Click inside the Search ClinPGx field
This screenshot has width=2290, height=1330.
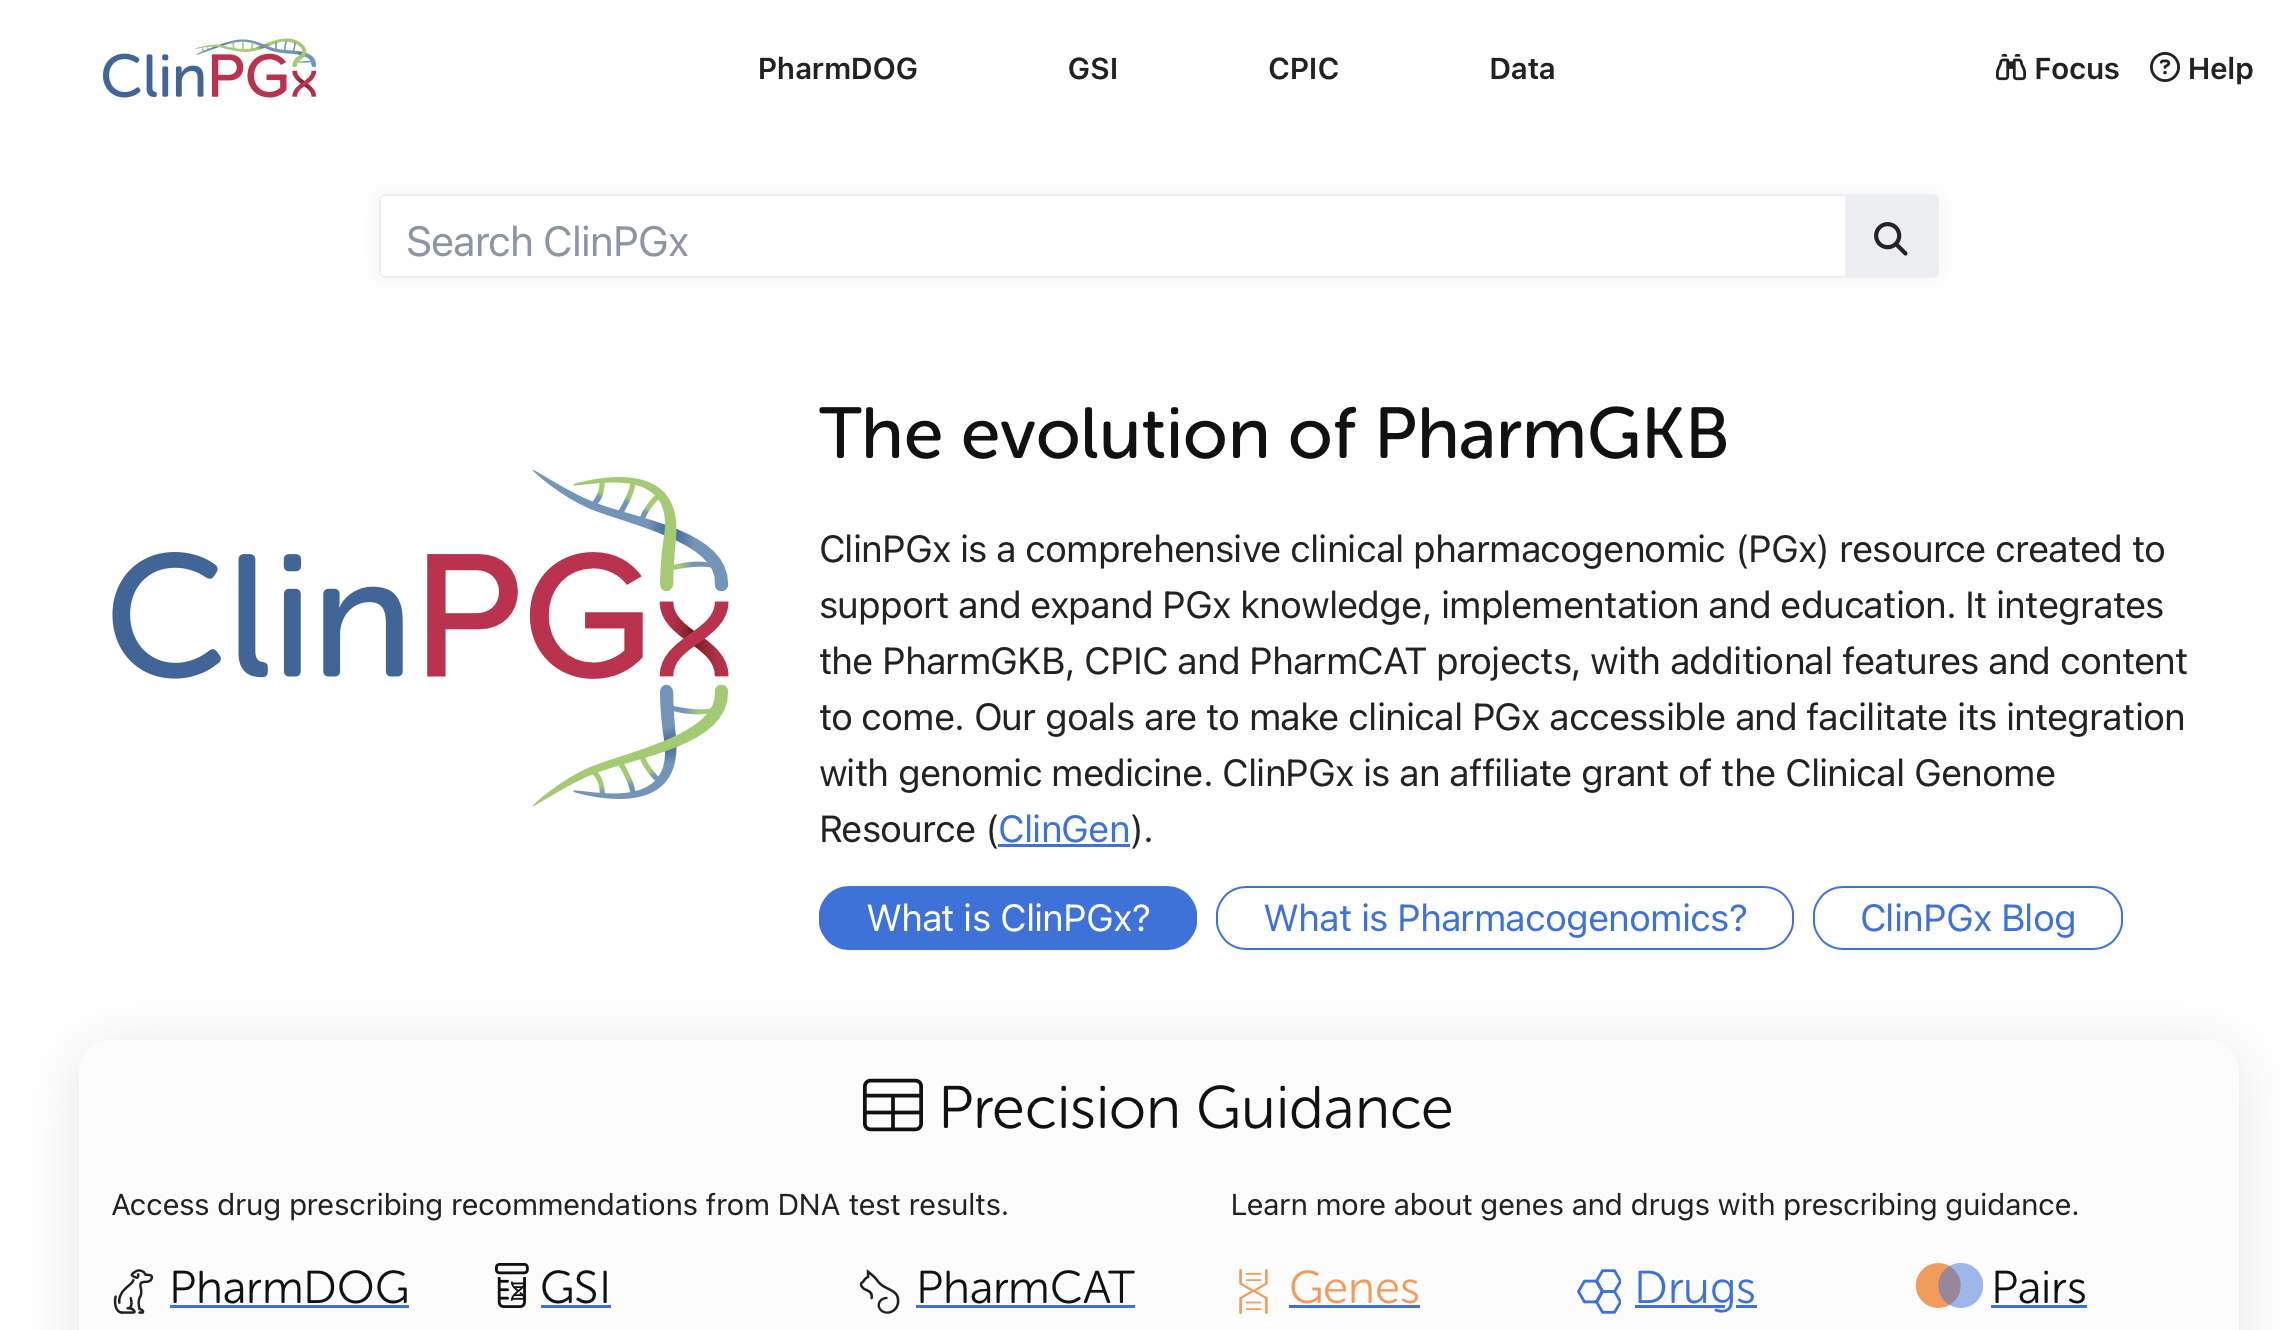1100,238
